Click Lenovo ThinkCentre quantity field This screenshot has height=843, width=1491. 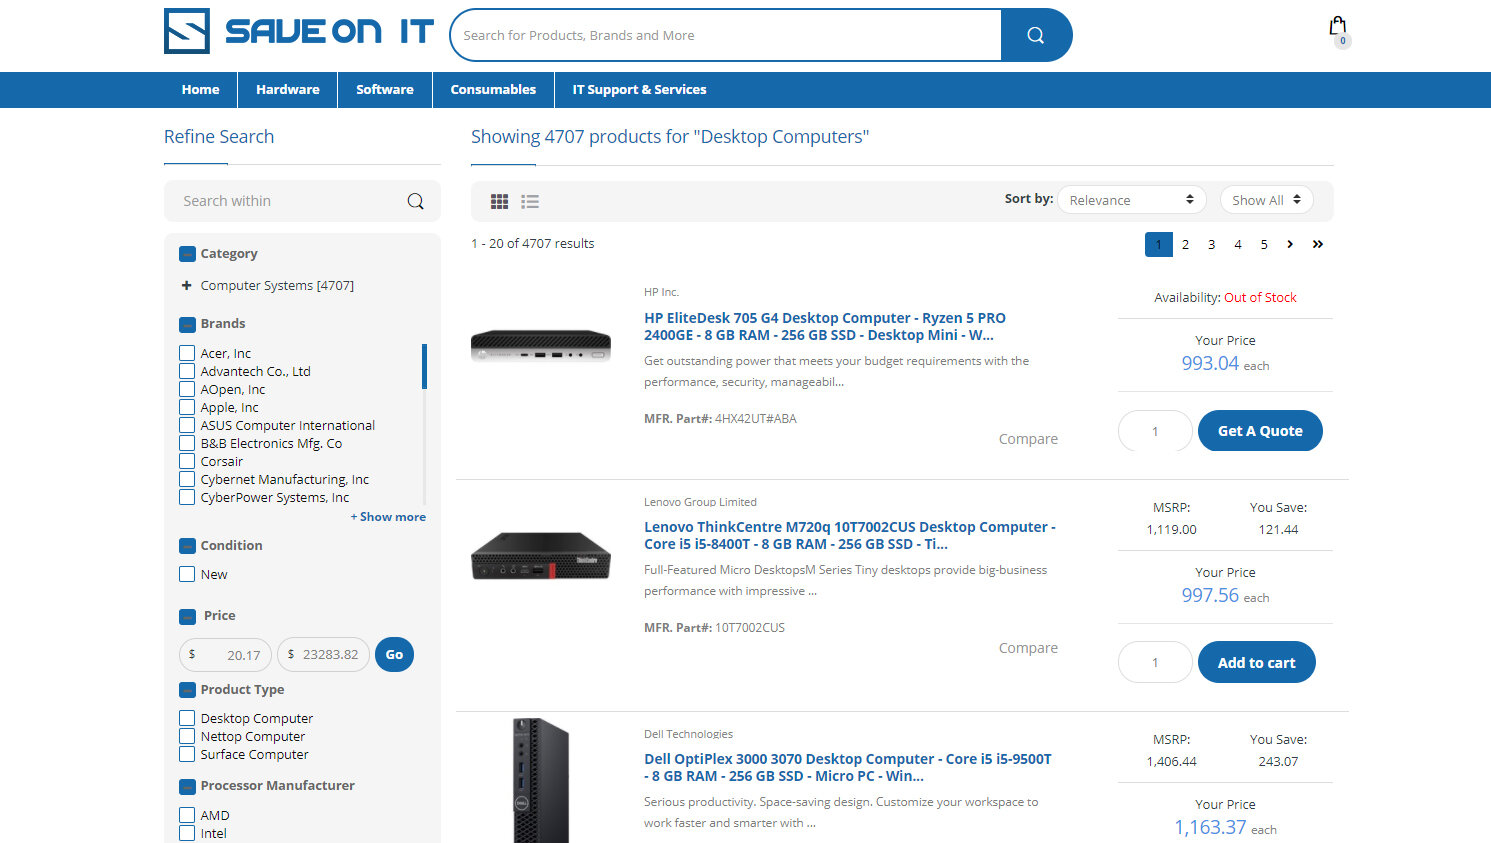coord(1155,662)
